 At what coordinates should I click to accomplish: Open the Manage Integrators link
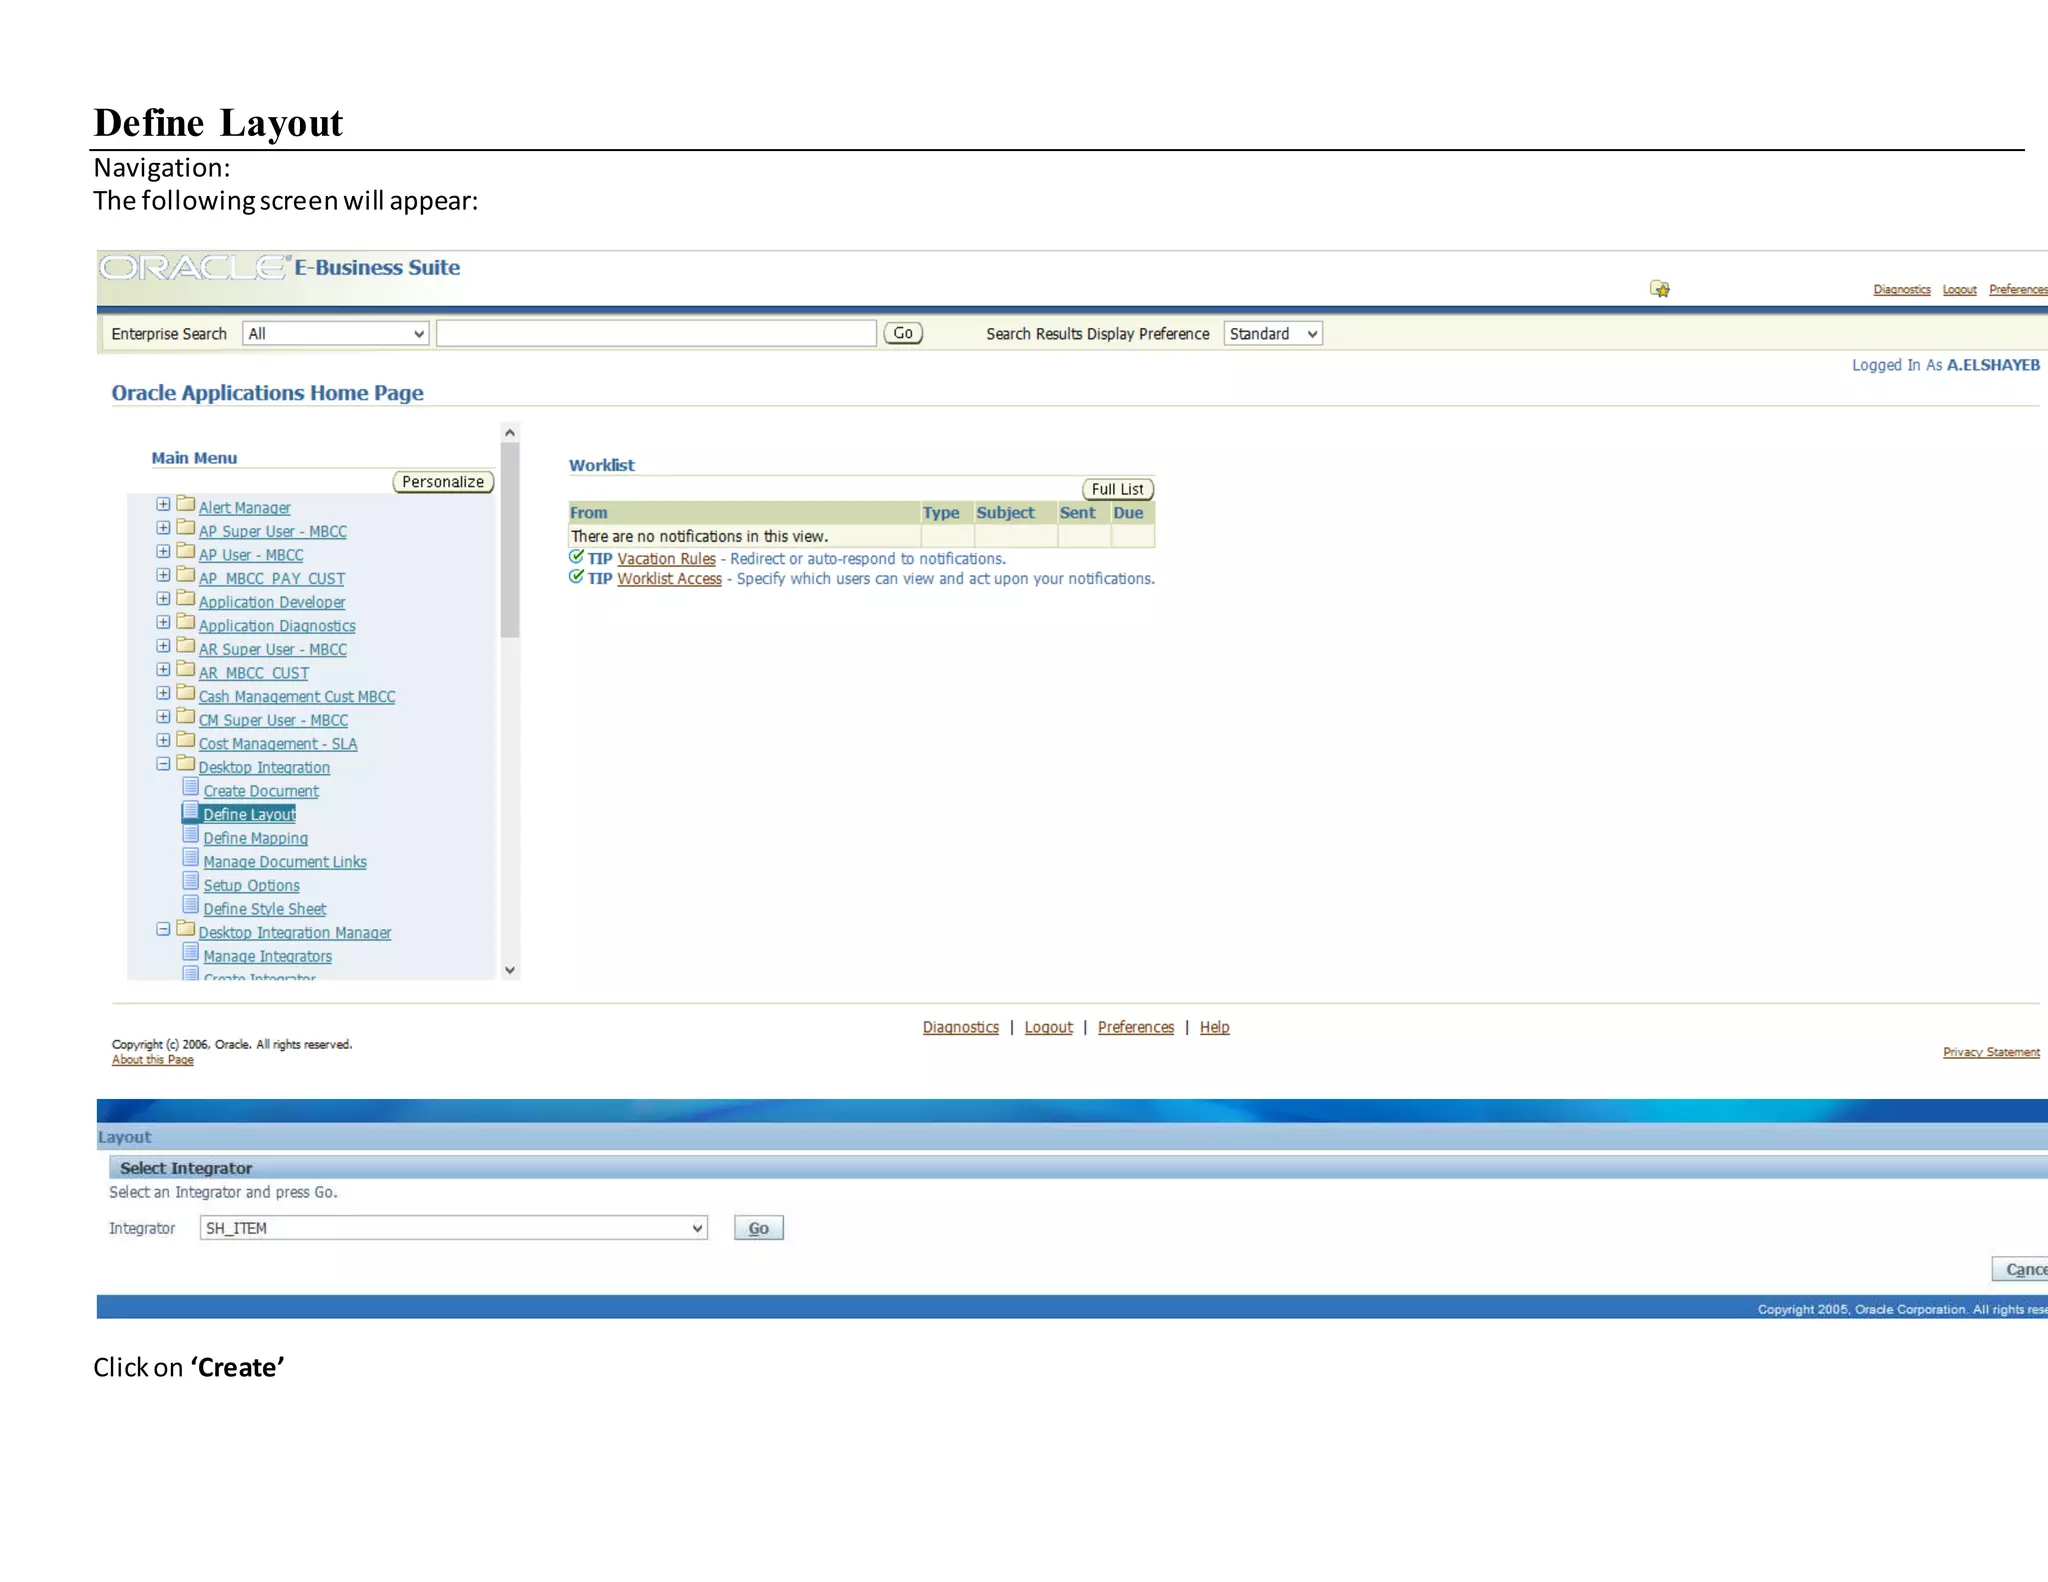point(268,957)
